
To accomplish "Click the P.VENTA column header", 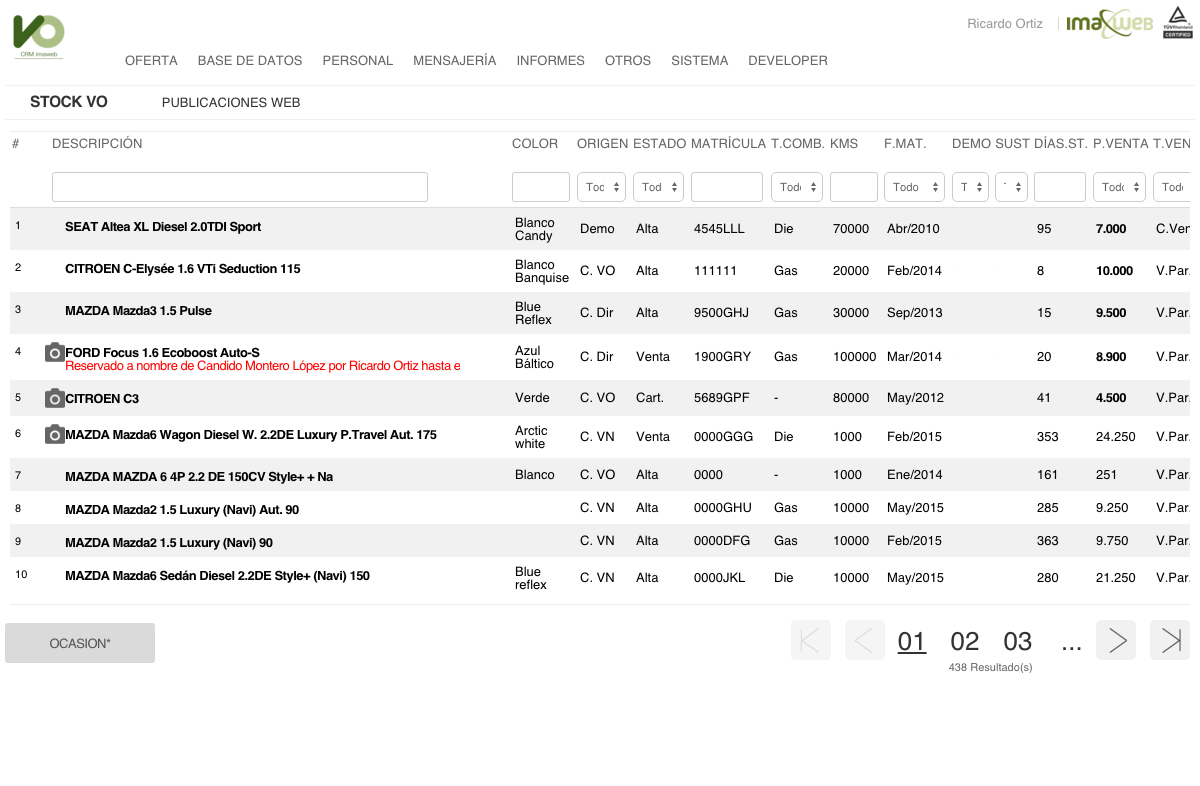I will tap(1121, 144).
